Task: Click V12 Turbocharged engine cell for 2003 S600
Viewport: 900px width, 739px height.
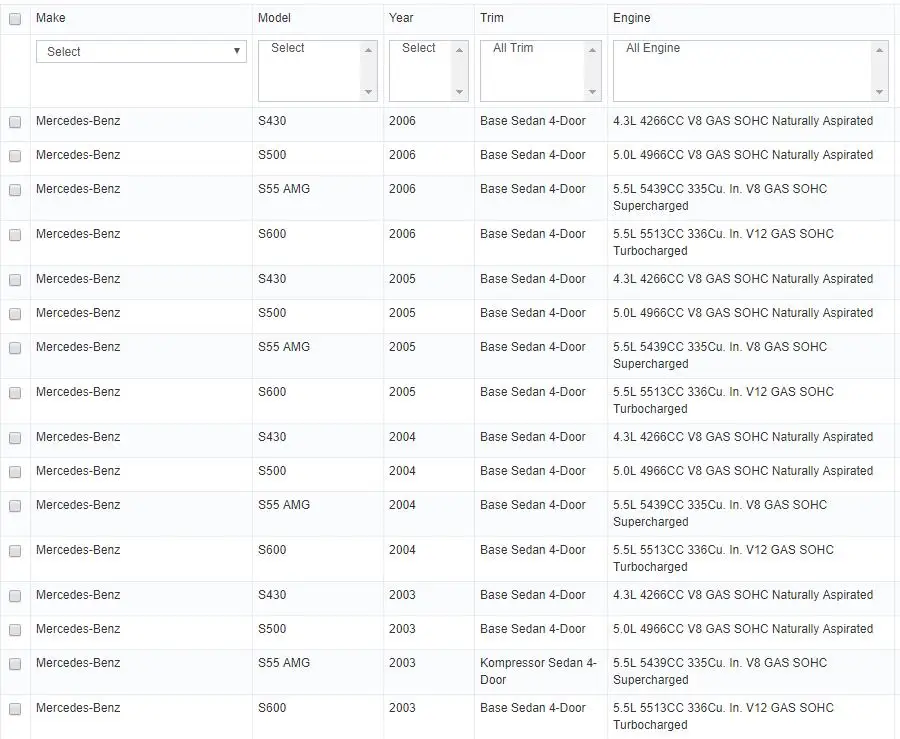Action: pyautogui.click(x=723, y=716)
